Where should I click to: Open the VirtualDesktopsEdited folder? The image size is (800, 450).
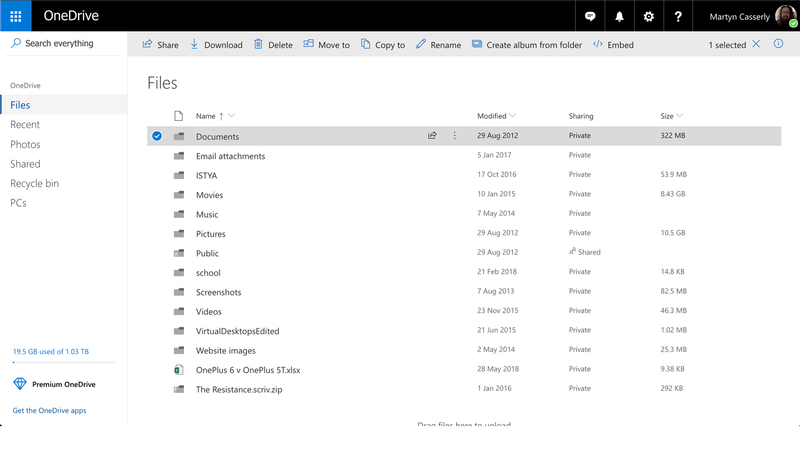tap(238, 331)
